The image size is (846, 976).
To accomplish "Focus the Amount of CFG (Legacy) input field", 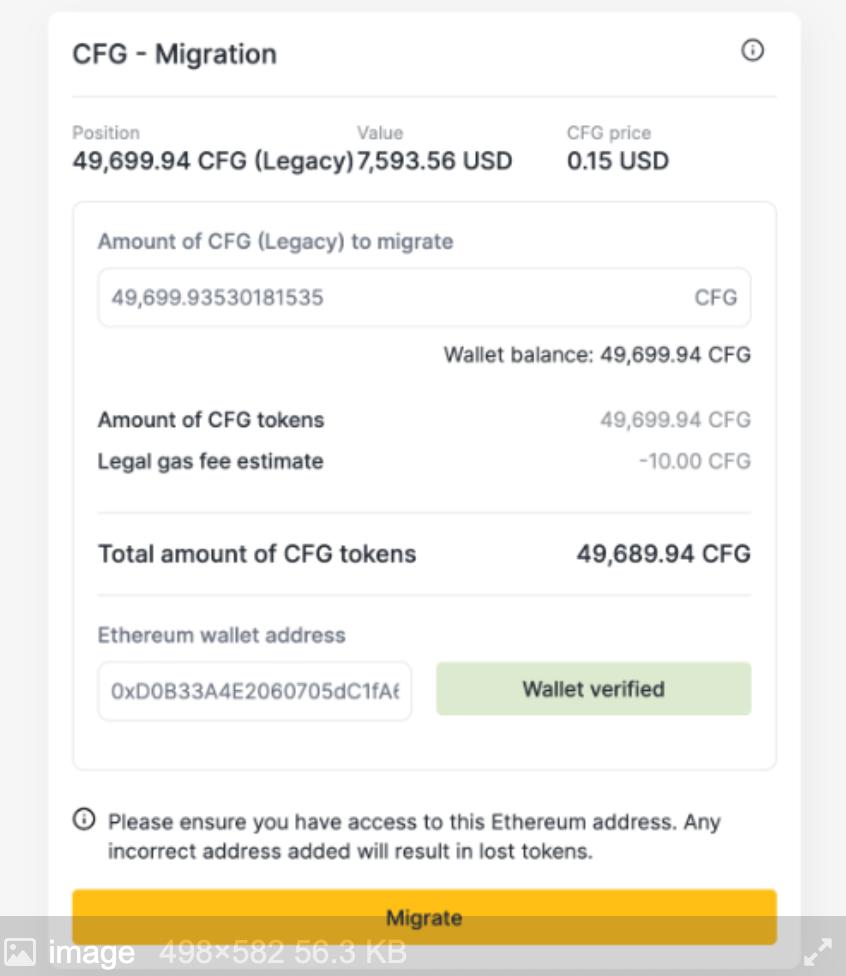I will [424, 297].
